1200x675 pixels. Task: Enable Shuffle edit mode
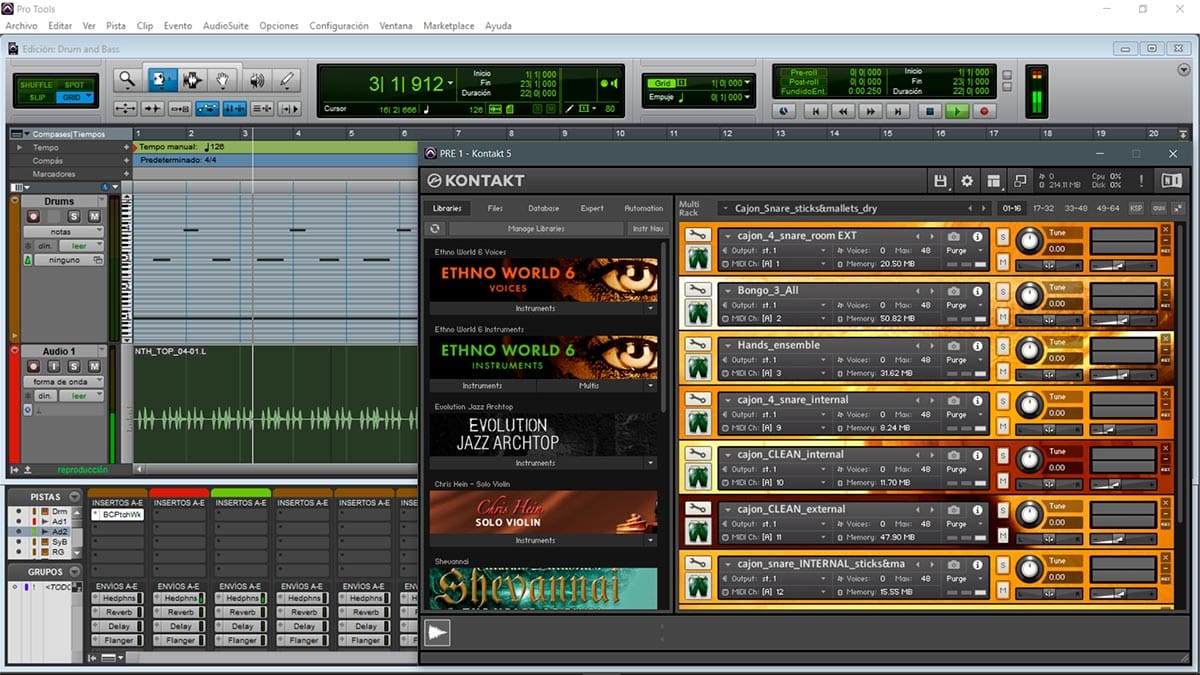[x=37, y=85]
